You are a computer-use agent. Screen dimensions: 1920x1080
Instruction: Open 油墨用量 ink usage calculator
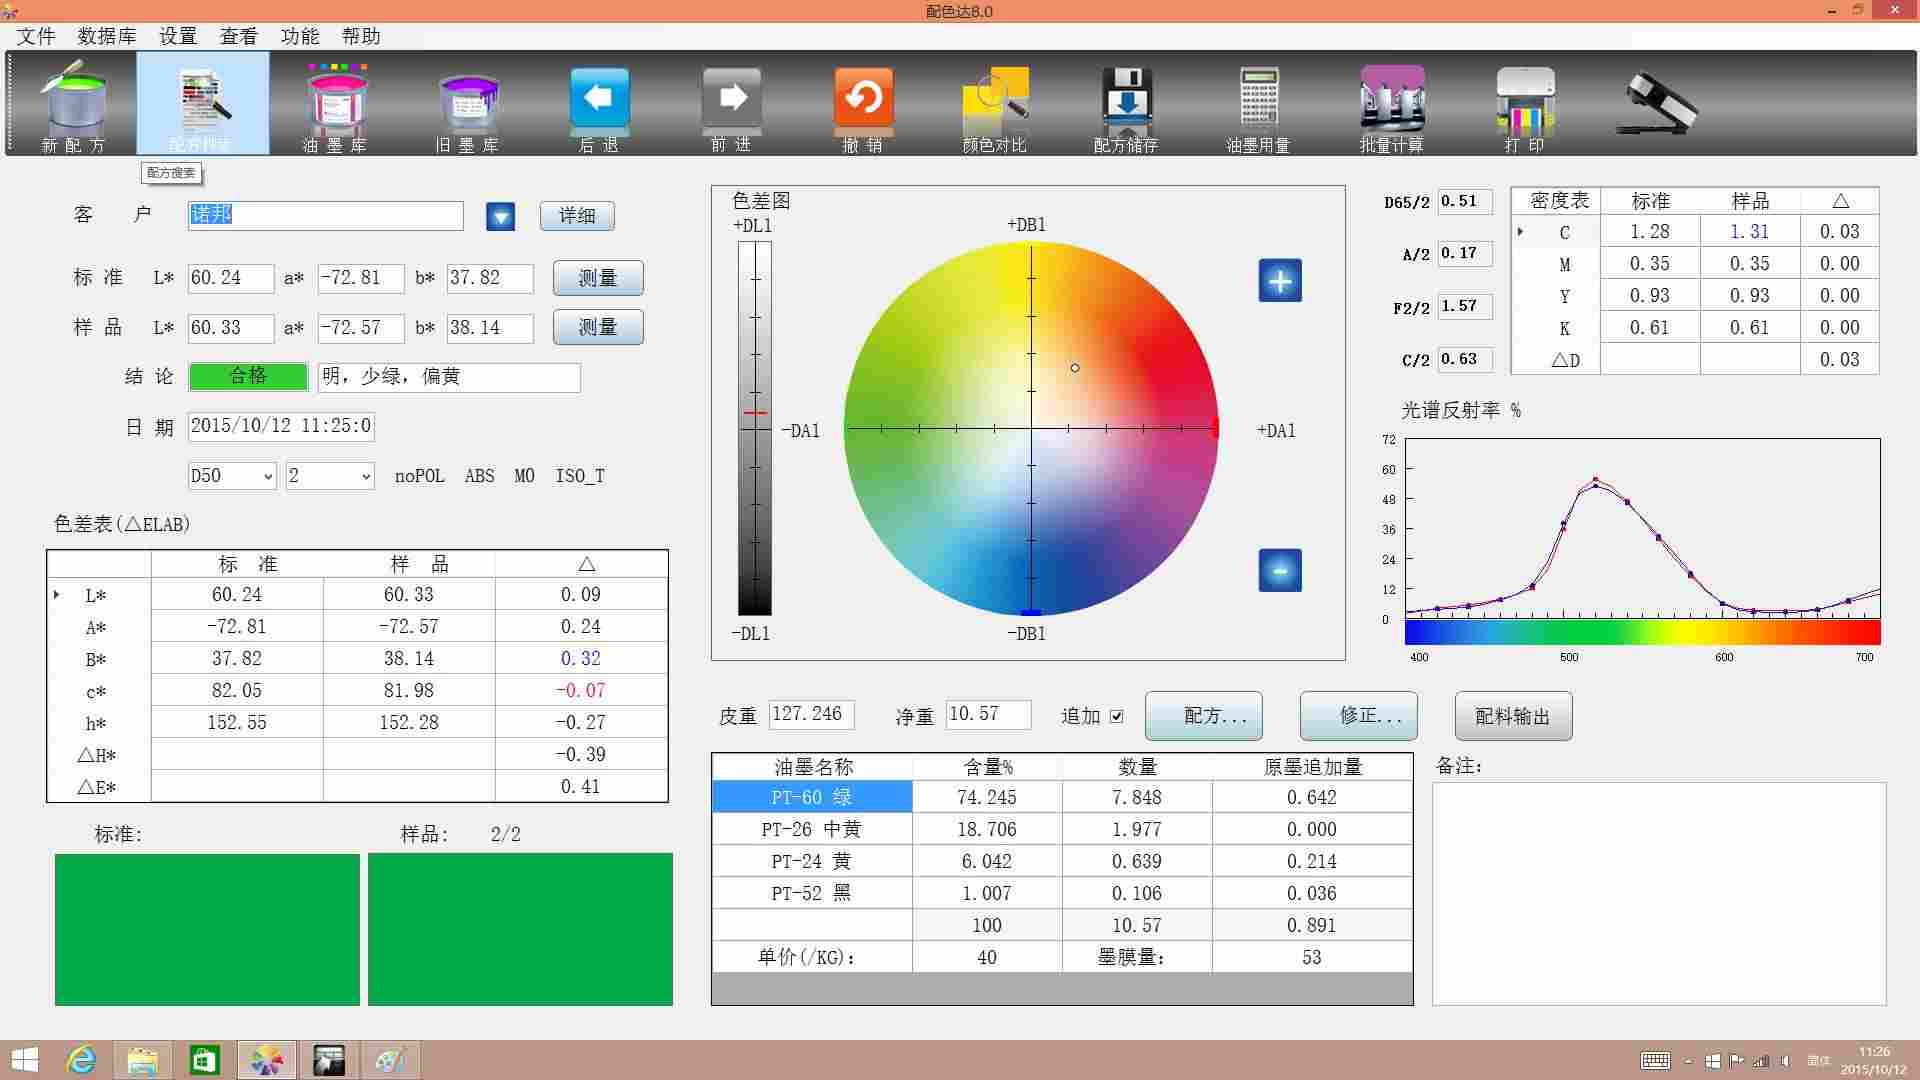(1259, 105)
